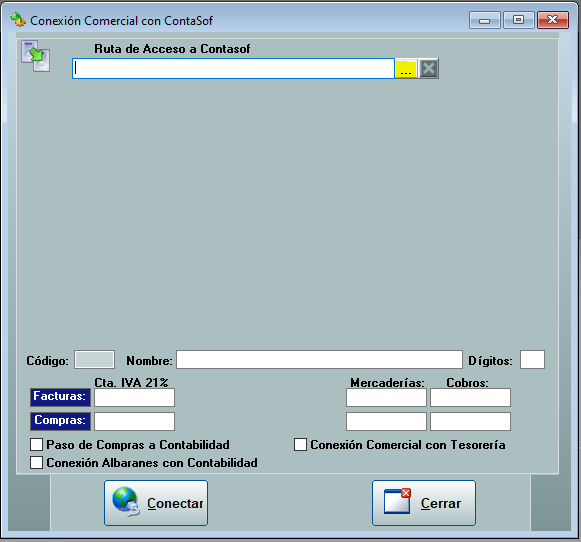
Task: Close window with red X button
Action: pyautogui.click(x=553, y=20)
